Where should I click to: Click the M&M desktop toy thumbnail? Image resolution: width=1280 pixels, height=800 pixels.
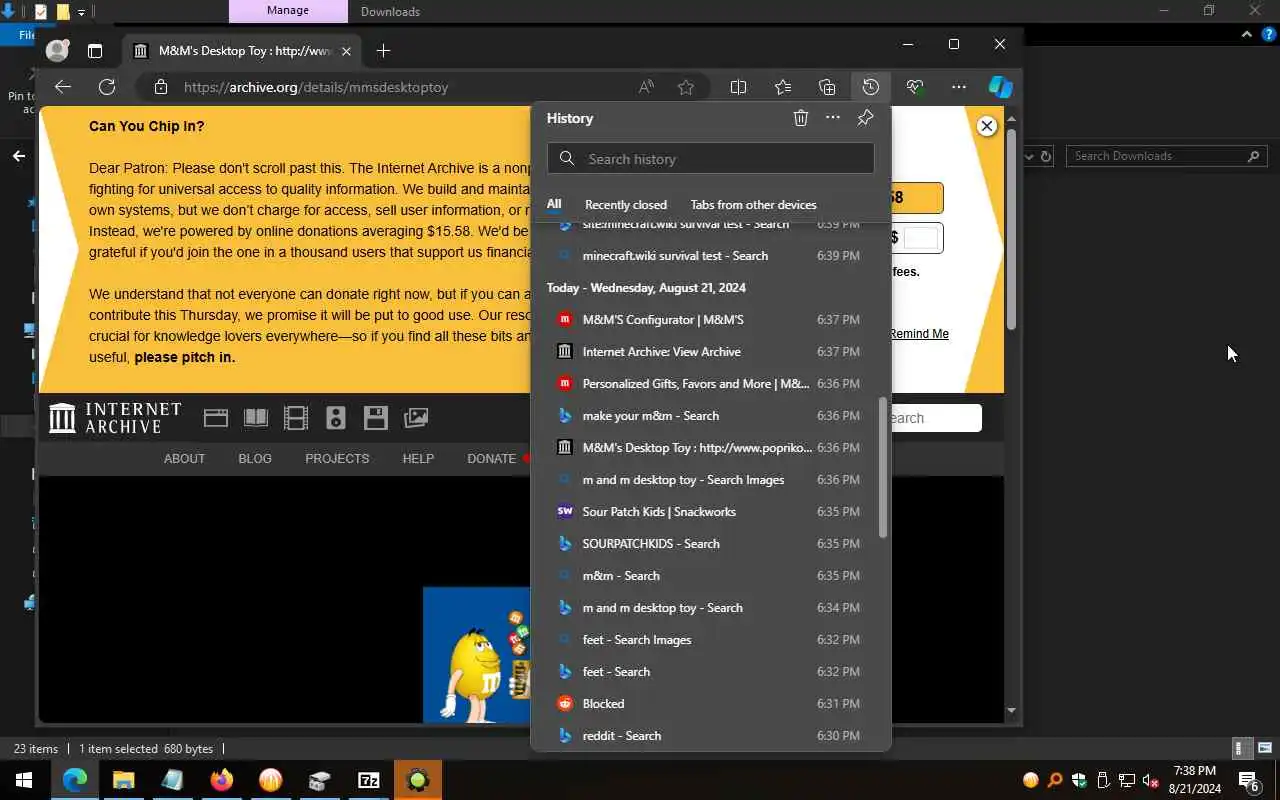coord(476,654)
